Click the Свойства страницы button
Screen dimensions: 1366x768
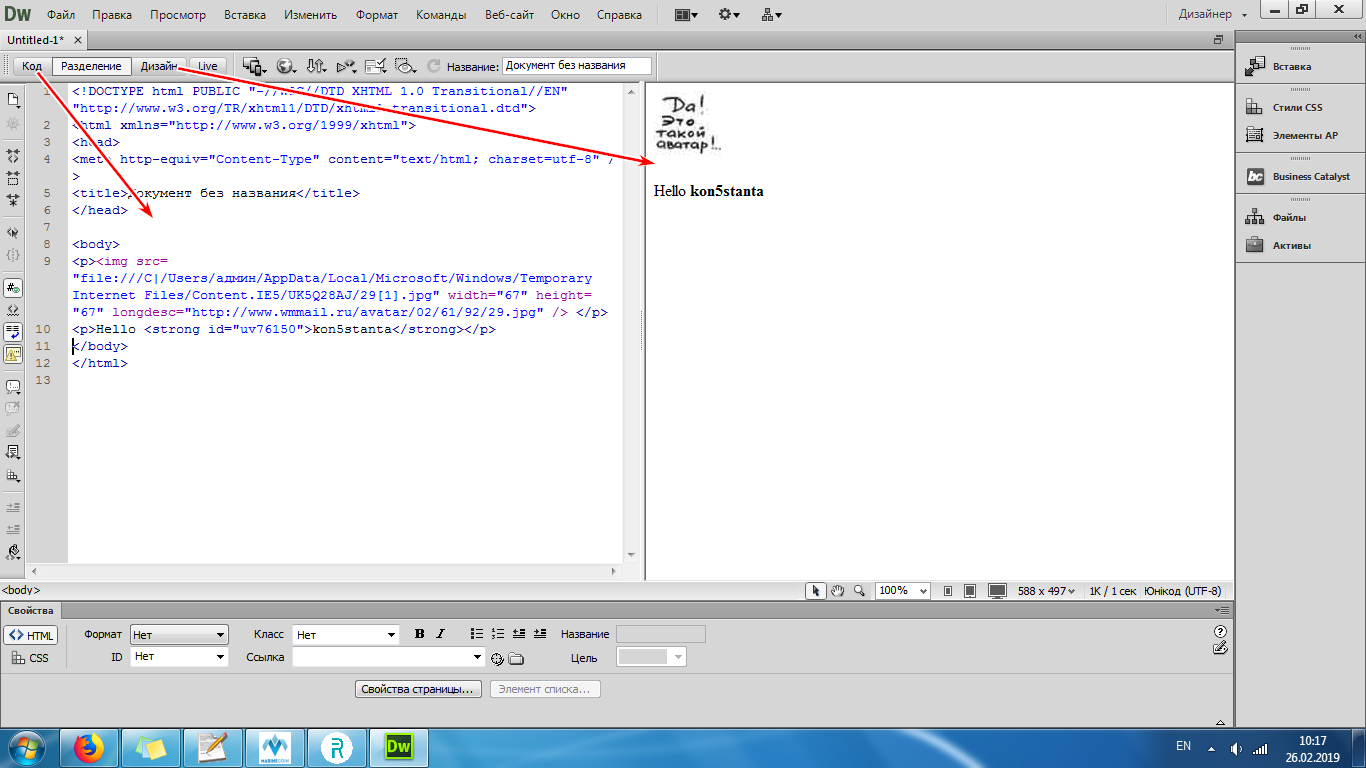419,689
